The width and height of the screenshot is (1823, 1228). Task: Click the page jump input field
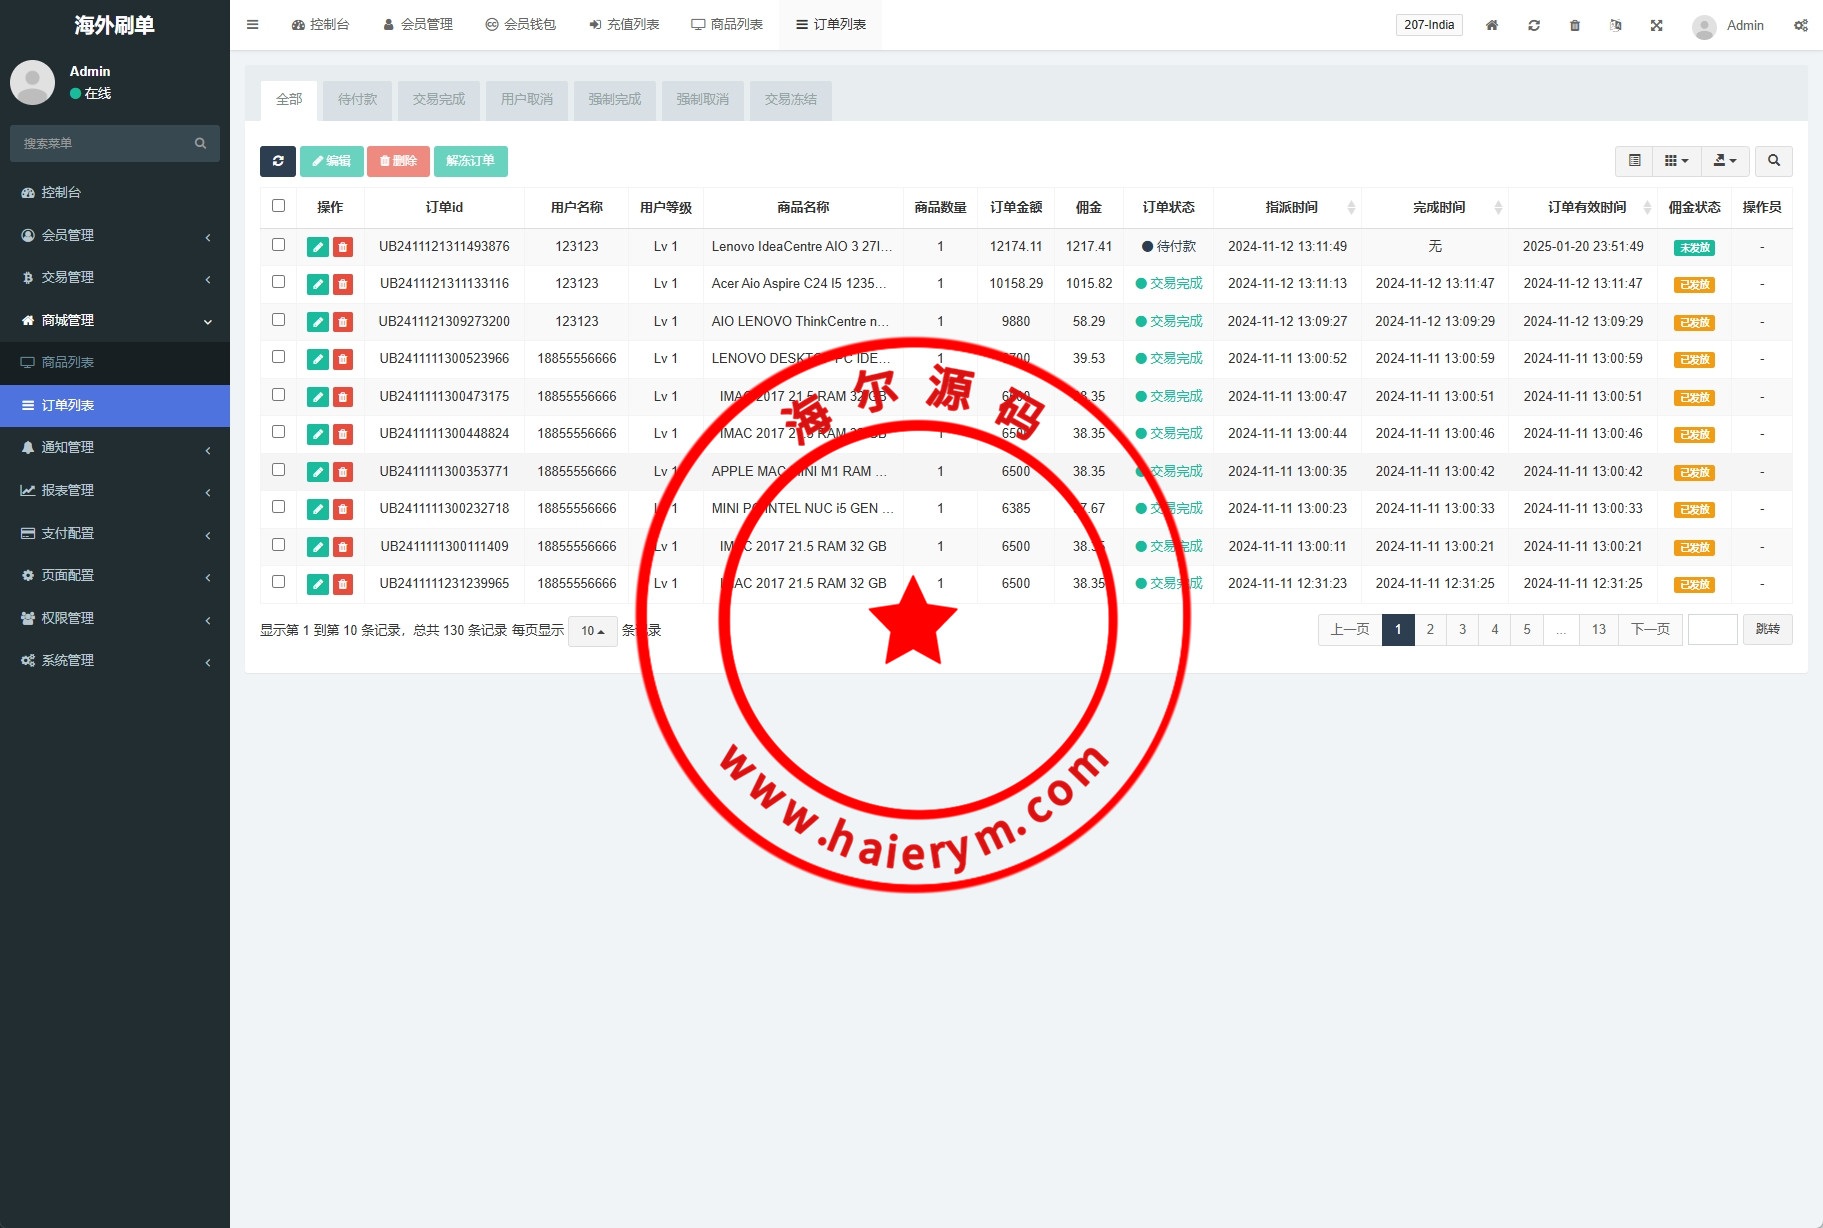point(1712,630)
